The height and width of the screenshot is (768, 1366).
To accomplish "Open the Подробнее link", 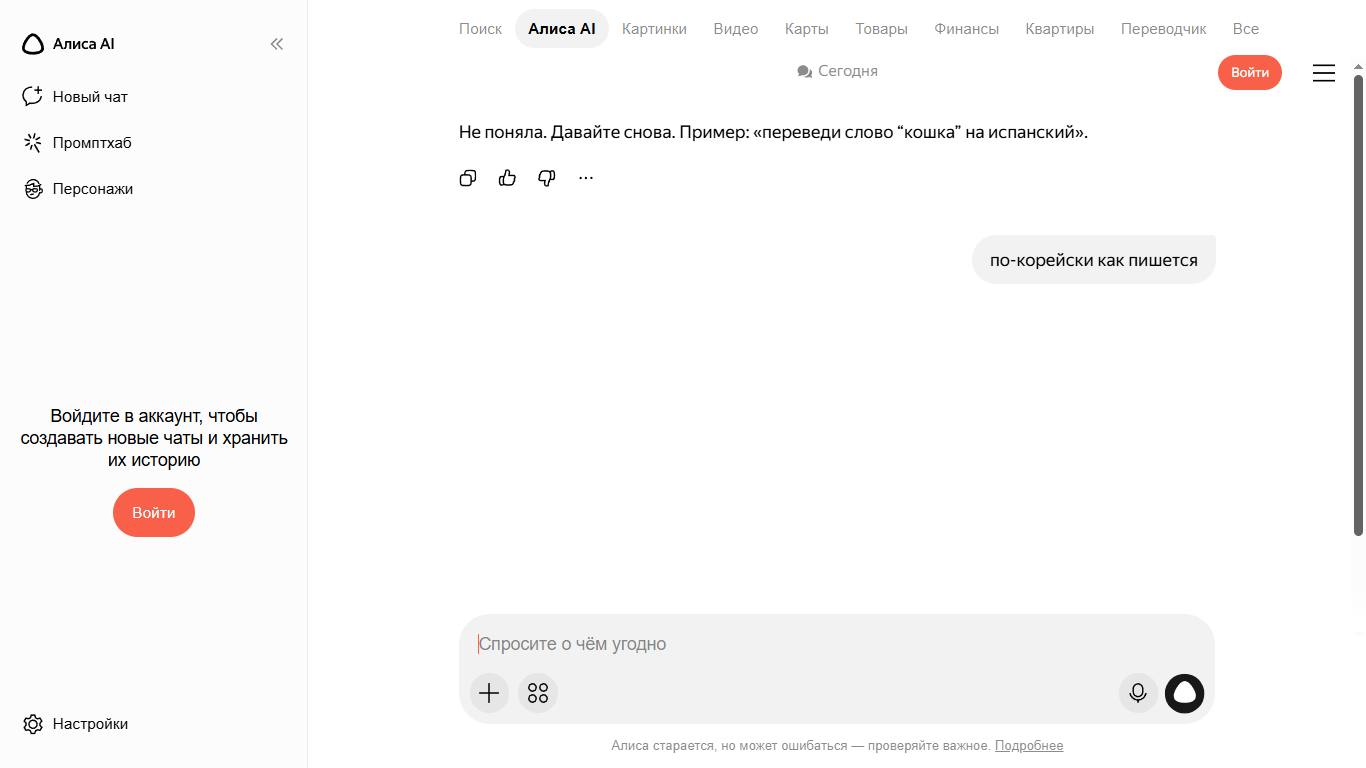I will pos(1029,746).
